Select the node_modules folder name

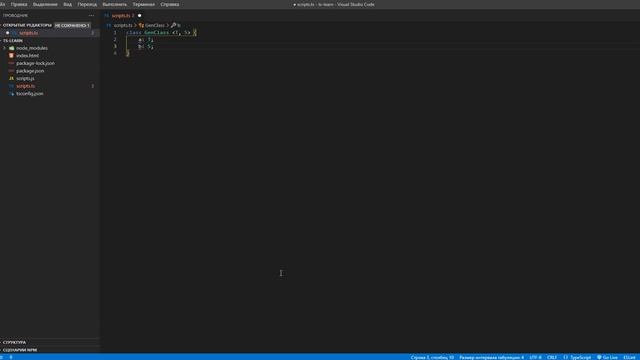point(32,48)
